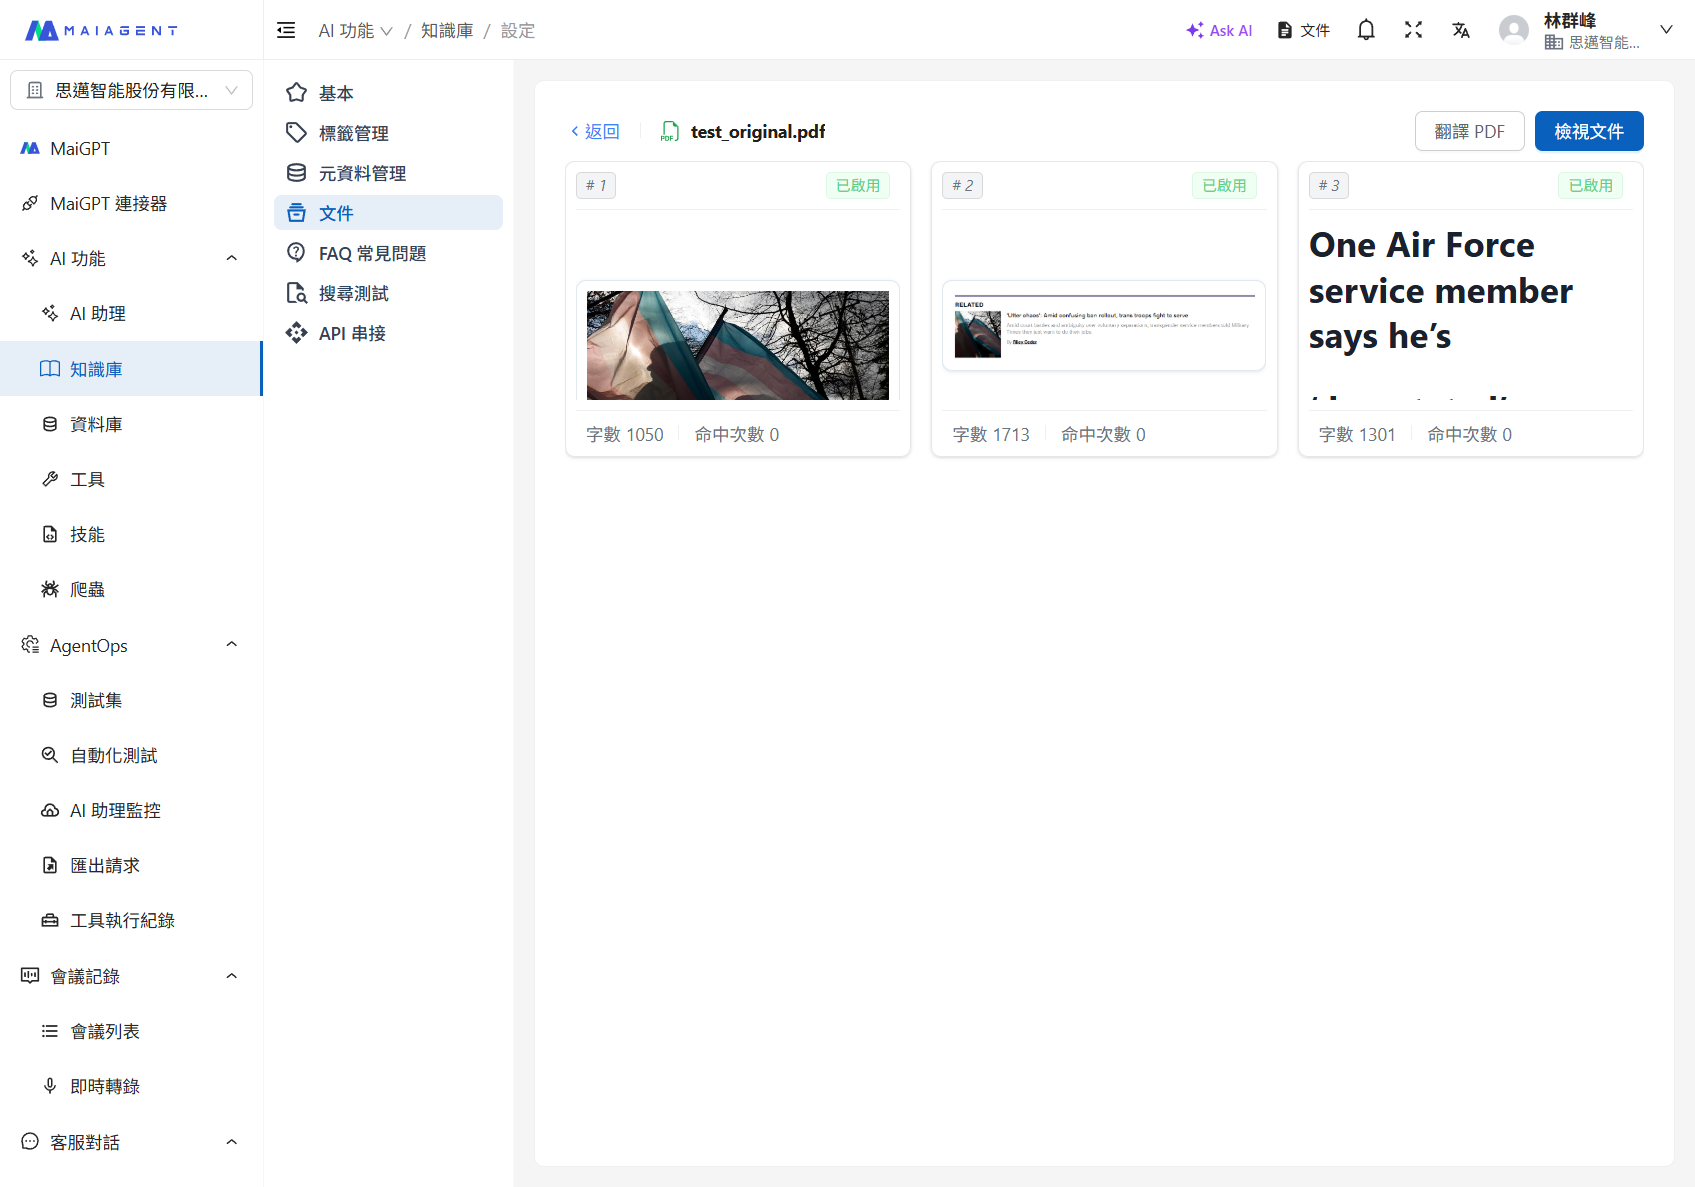Toggle 已啟用 status on chunk #1
The image size is (1695, 1187).
pyautogui.click(x=857, y=185)
